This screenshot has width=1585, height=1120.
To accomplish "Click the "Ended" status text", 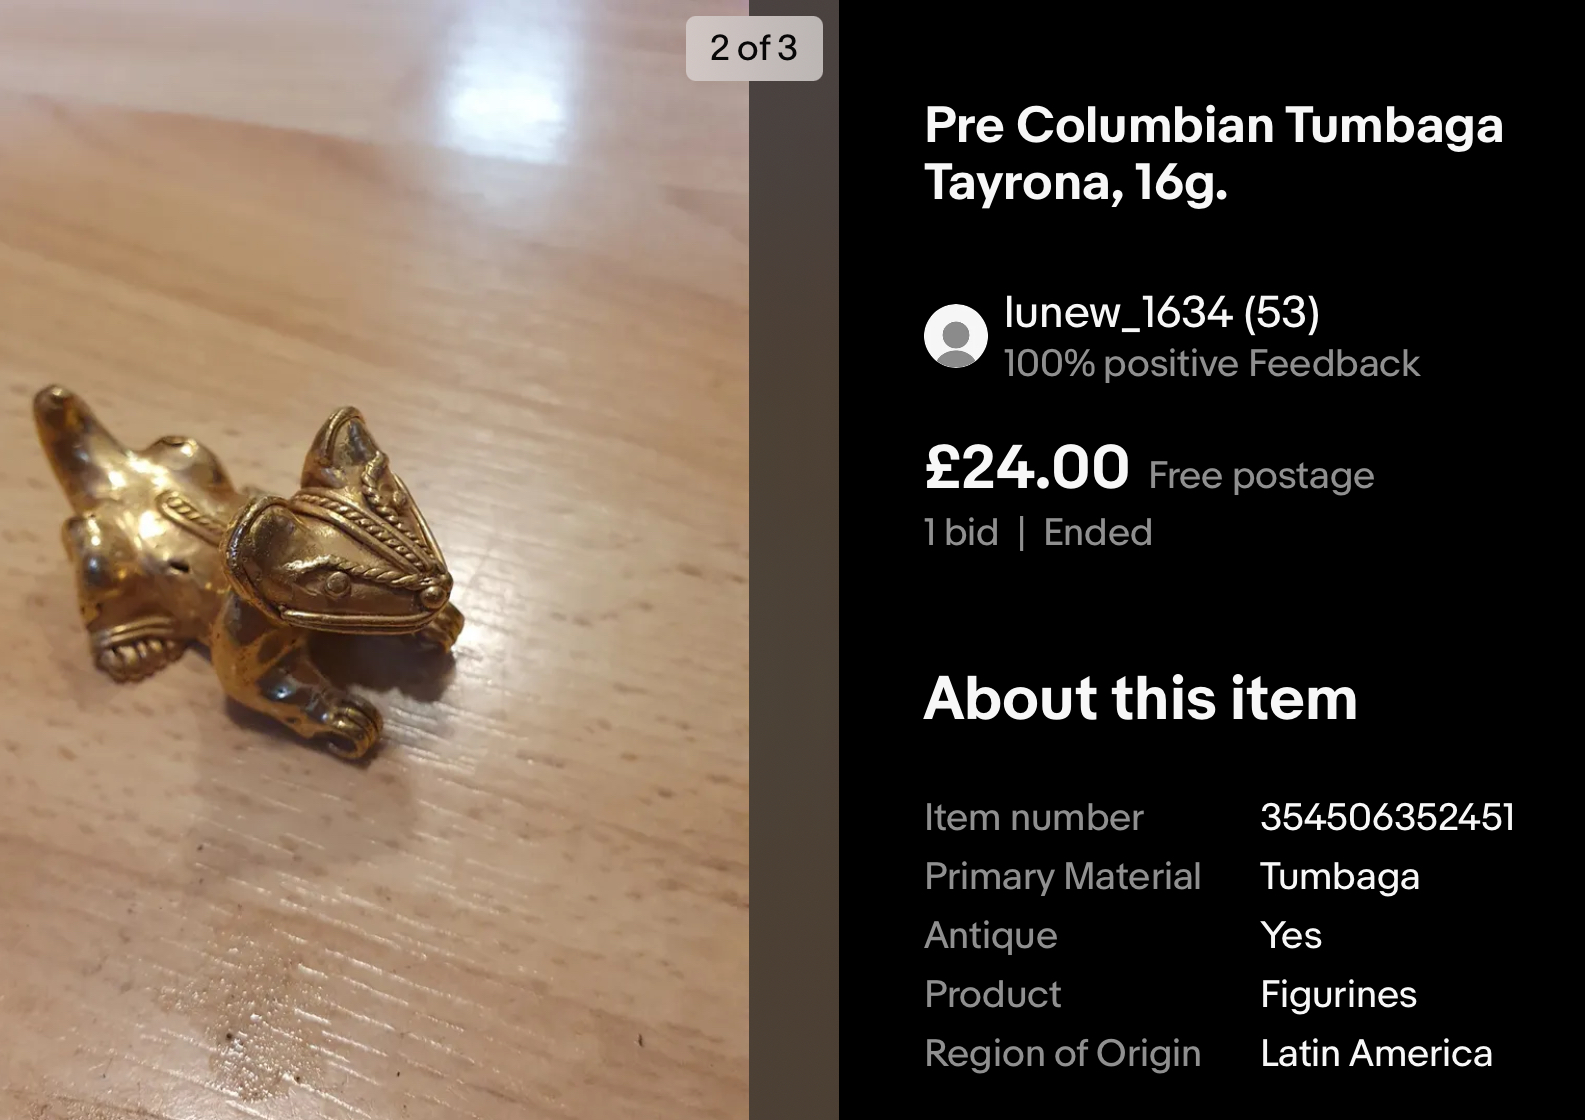I will click(1097, 532).
